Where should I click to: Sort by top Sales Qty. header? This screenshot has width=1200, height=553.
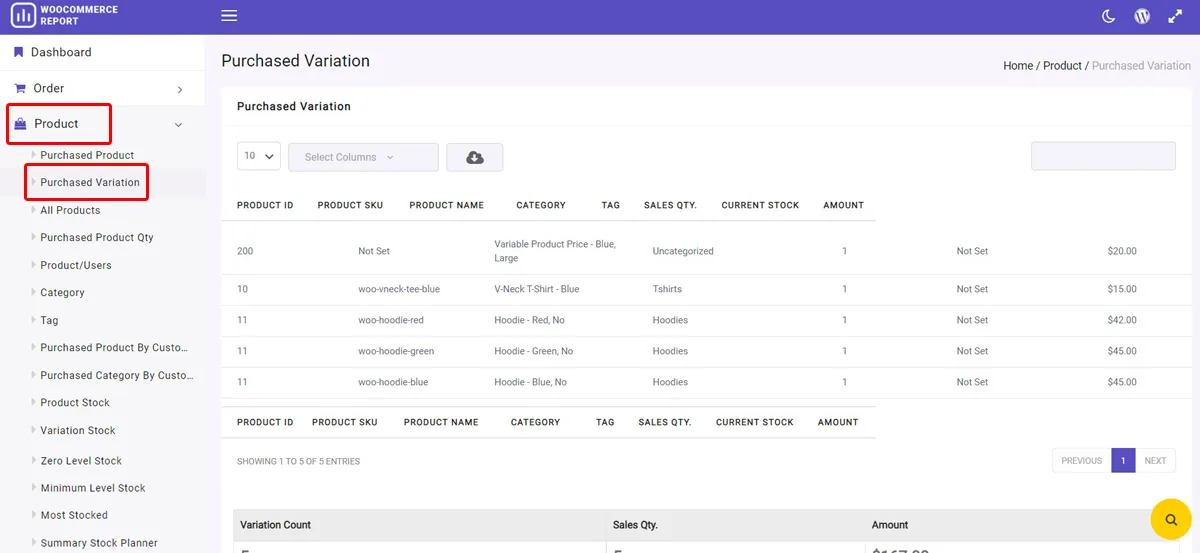[670, 205]
